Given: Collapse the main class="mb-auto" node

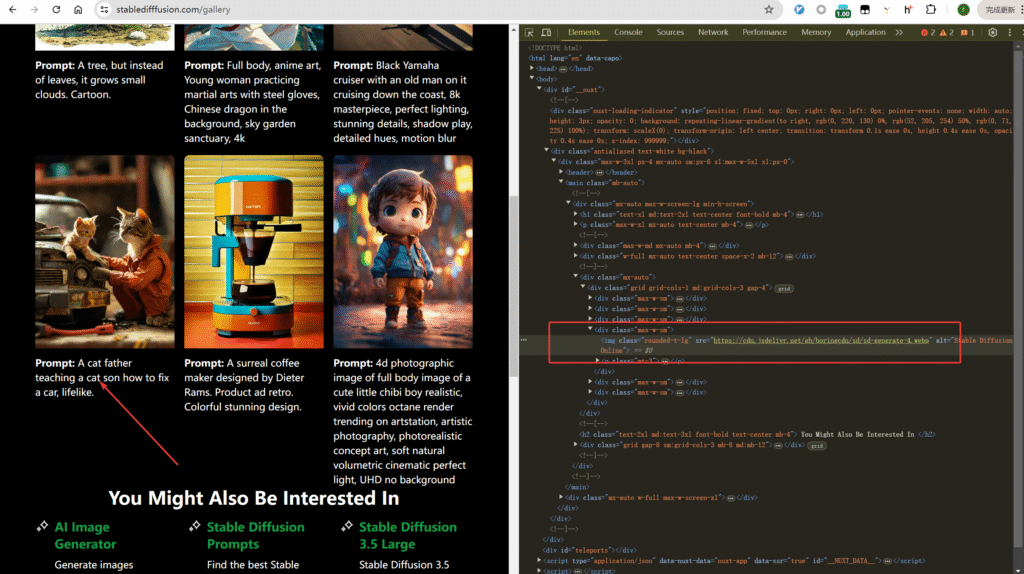Looking at the screenshot, I should [561, 182].
